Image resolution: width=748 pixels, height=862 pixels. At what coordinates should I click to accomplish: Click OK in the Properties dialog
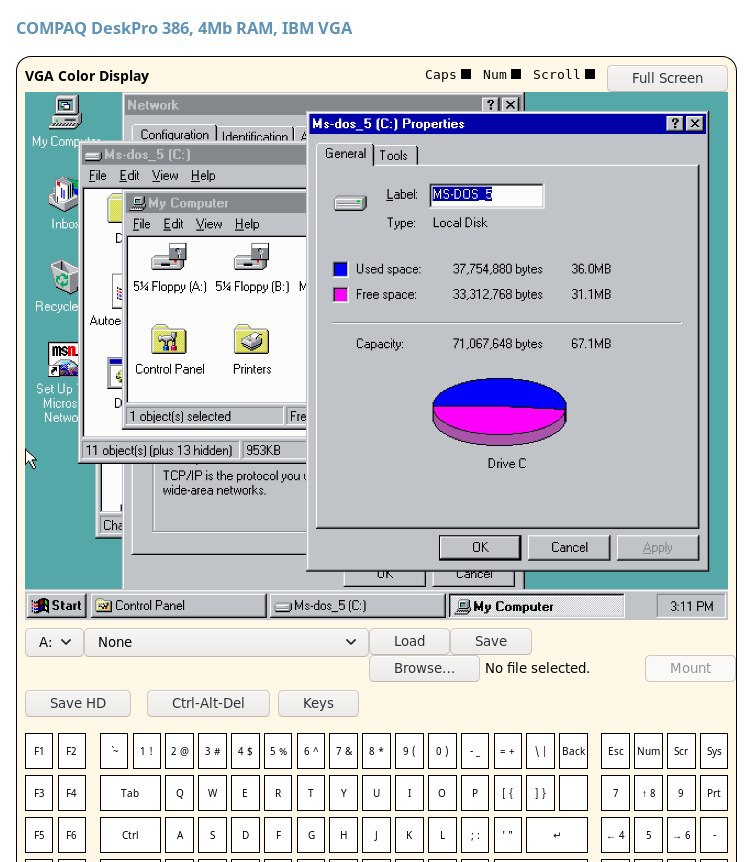tap(480, 548)
